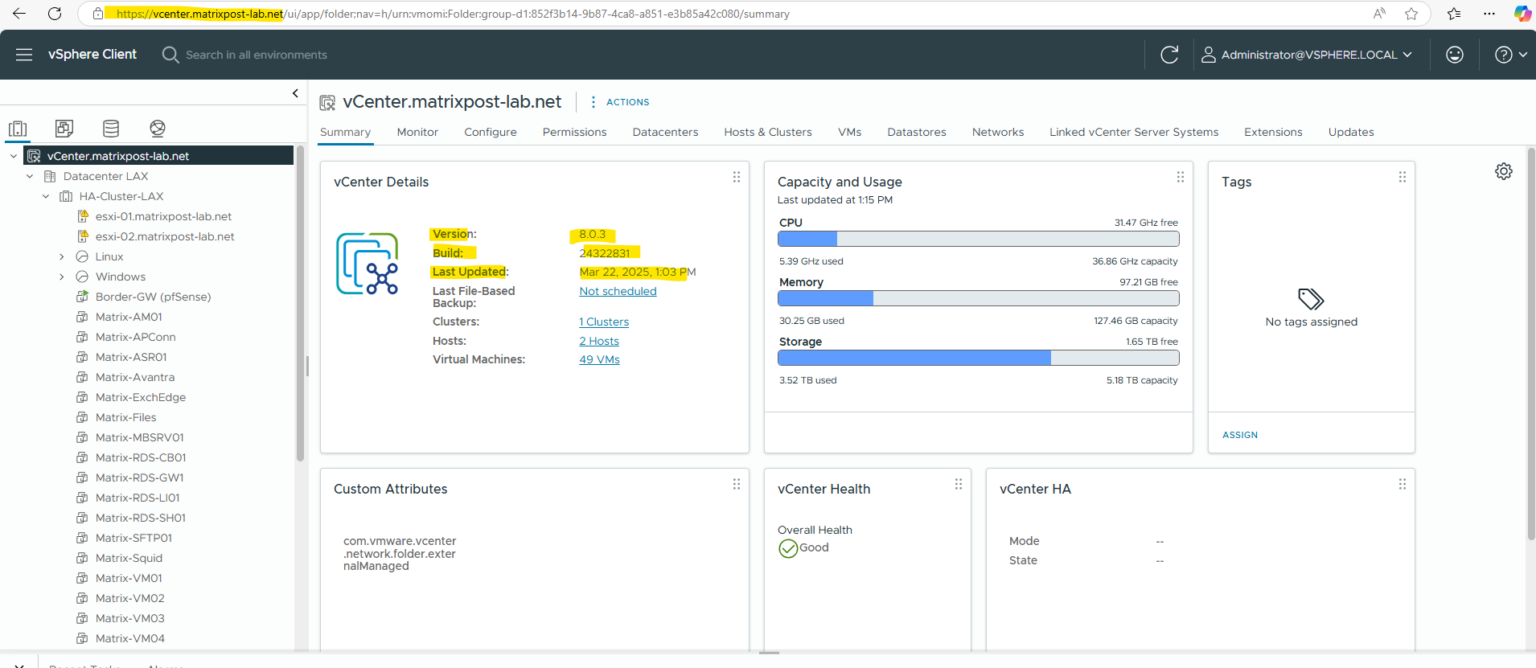Screen dimensions: 1536x668
Task: Click ASSIGN in the Tags panel
Action: [x=1240, y=434]
